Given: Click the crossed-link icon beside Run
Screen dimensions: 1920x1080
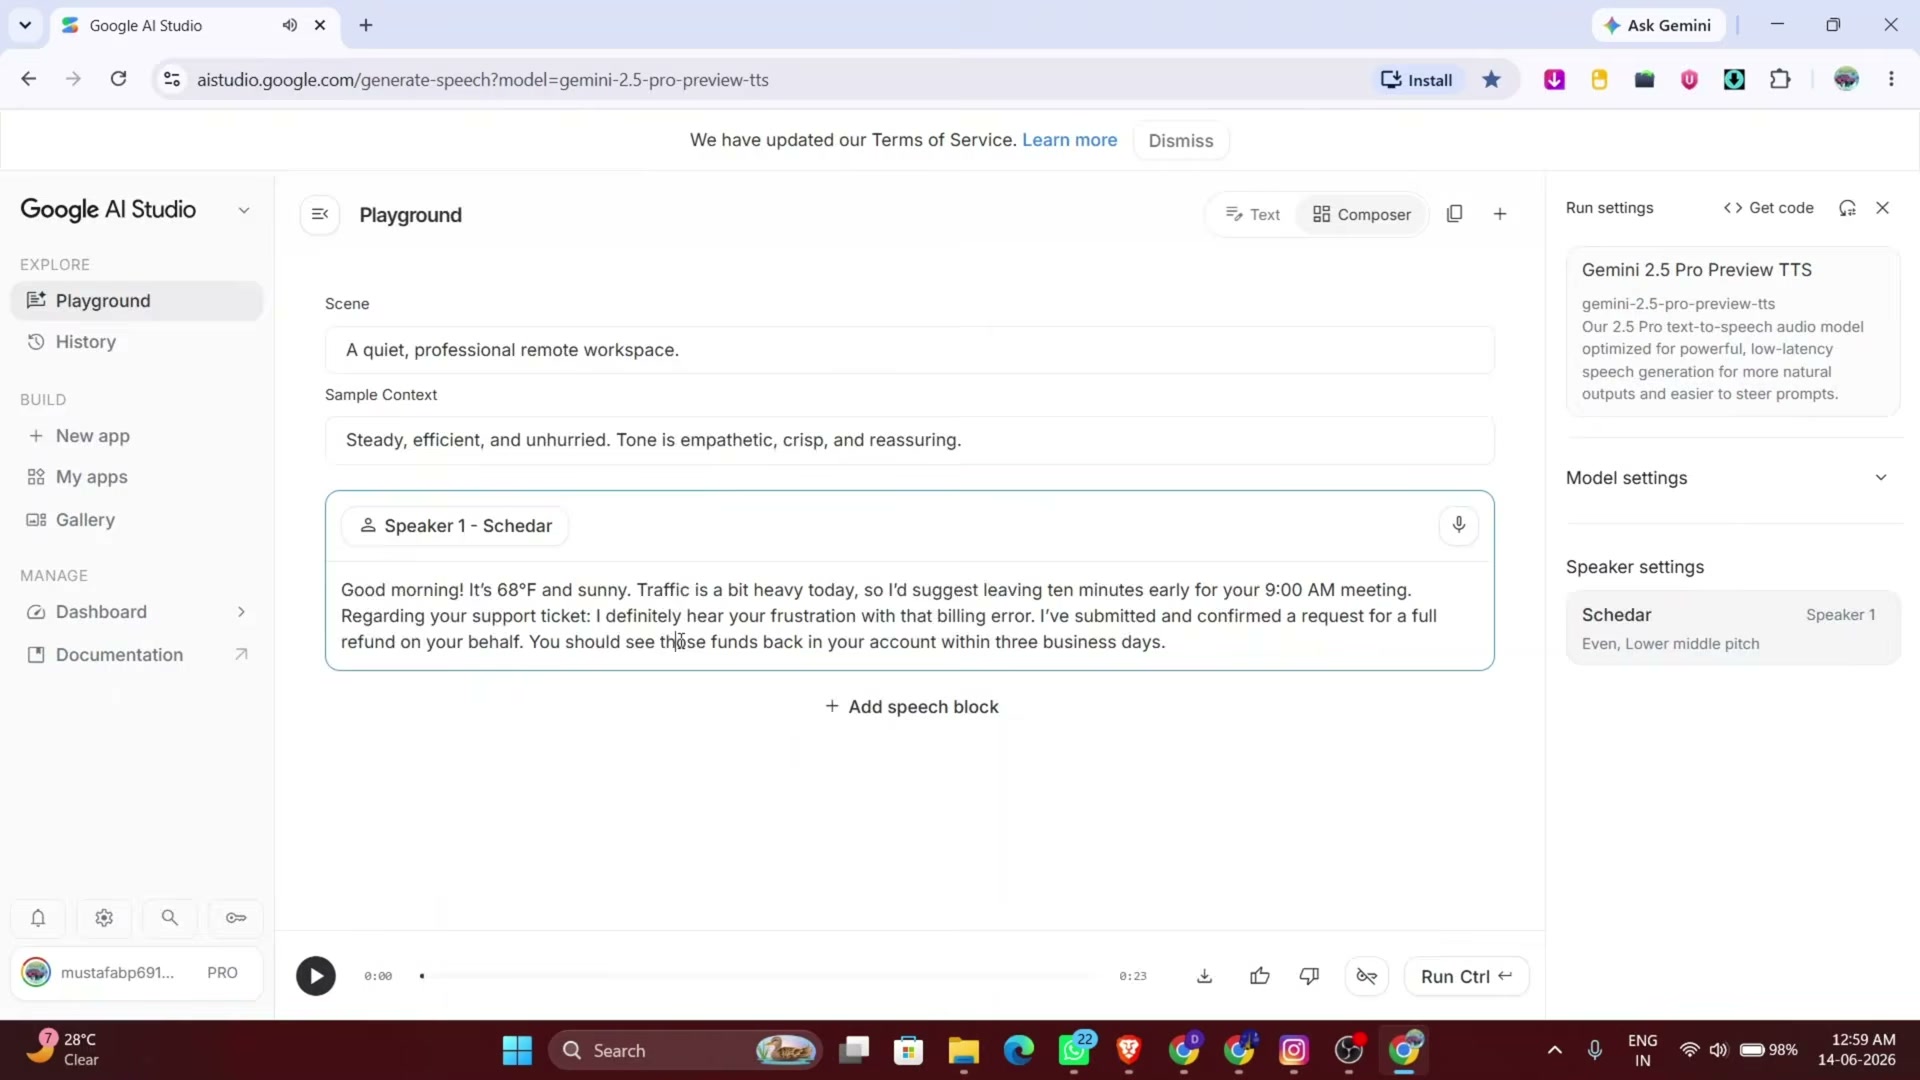Looking at the screenshot, I should (1367, 976).
